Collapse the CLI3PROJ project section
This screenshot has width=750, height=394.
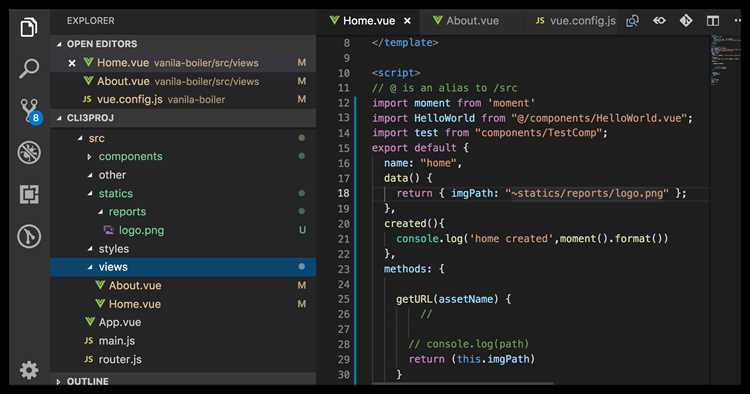click(59, 118)
